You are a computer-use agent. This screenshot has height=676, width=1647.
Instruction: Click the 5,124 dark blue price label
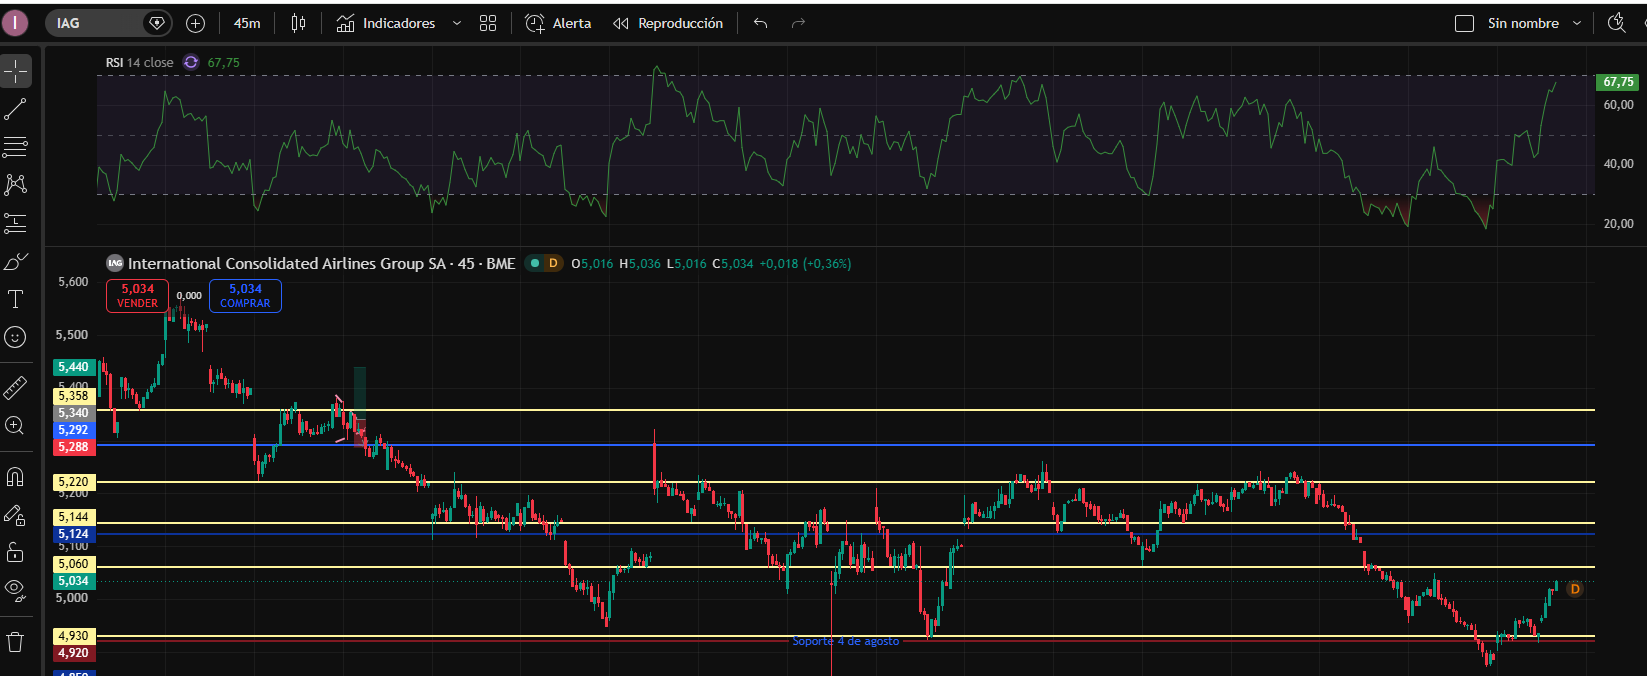coord(73,534)
